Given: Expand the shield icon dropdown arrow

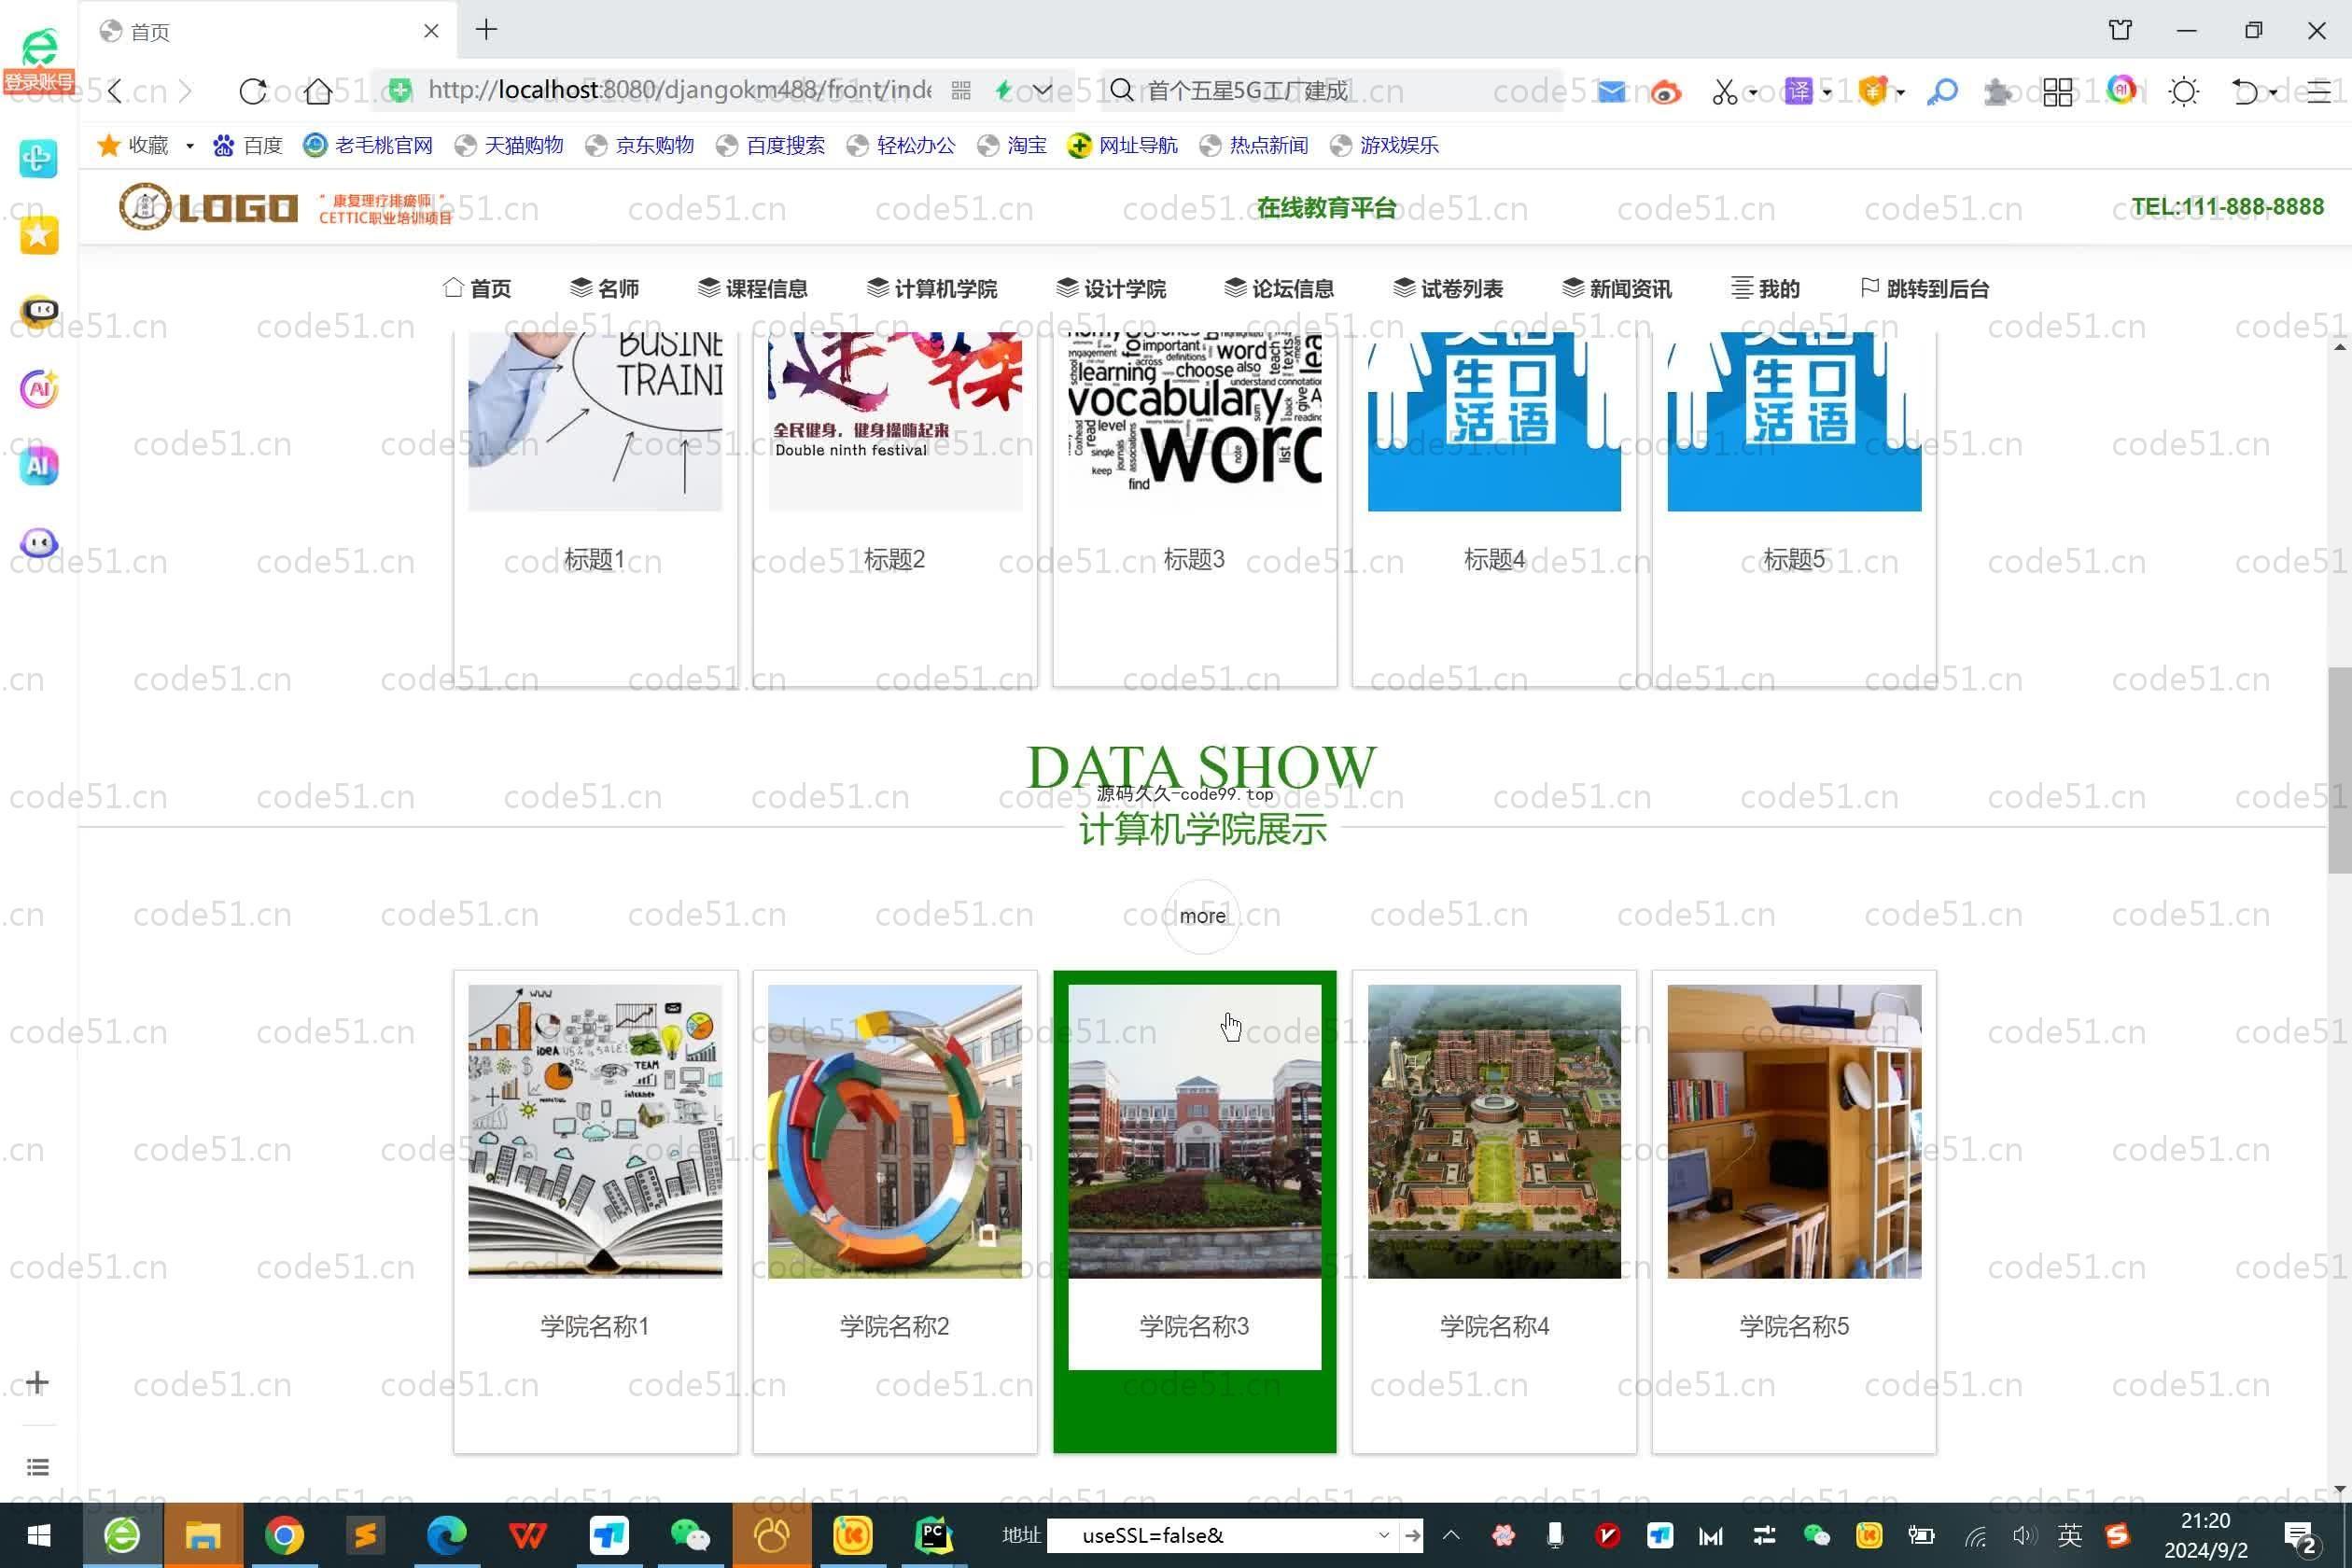Looking at the screenshot, I should coord(1900,93).
